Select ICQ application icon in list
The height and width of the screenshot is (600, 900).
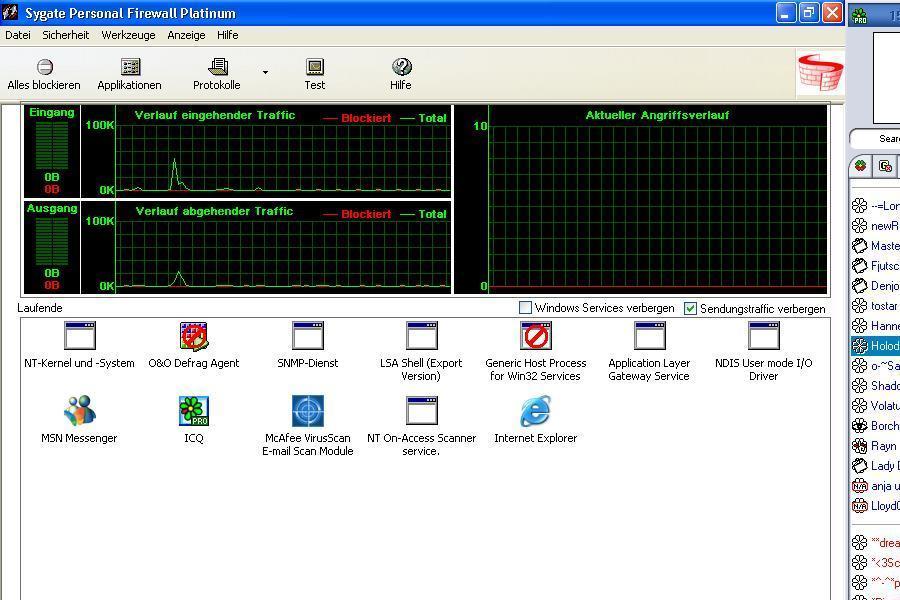[194, 411]
